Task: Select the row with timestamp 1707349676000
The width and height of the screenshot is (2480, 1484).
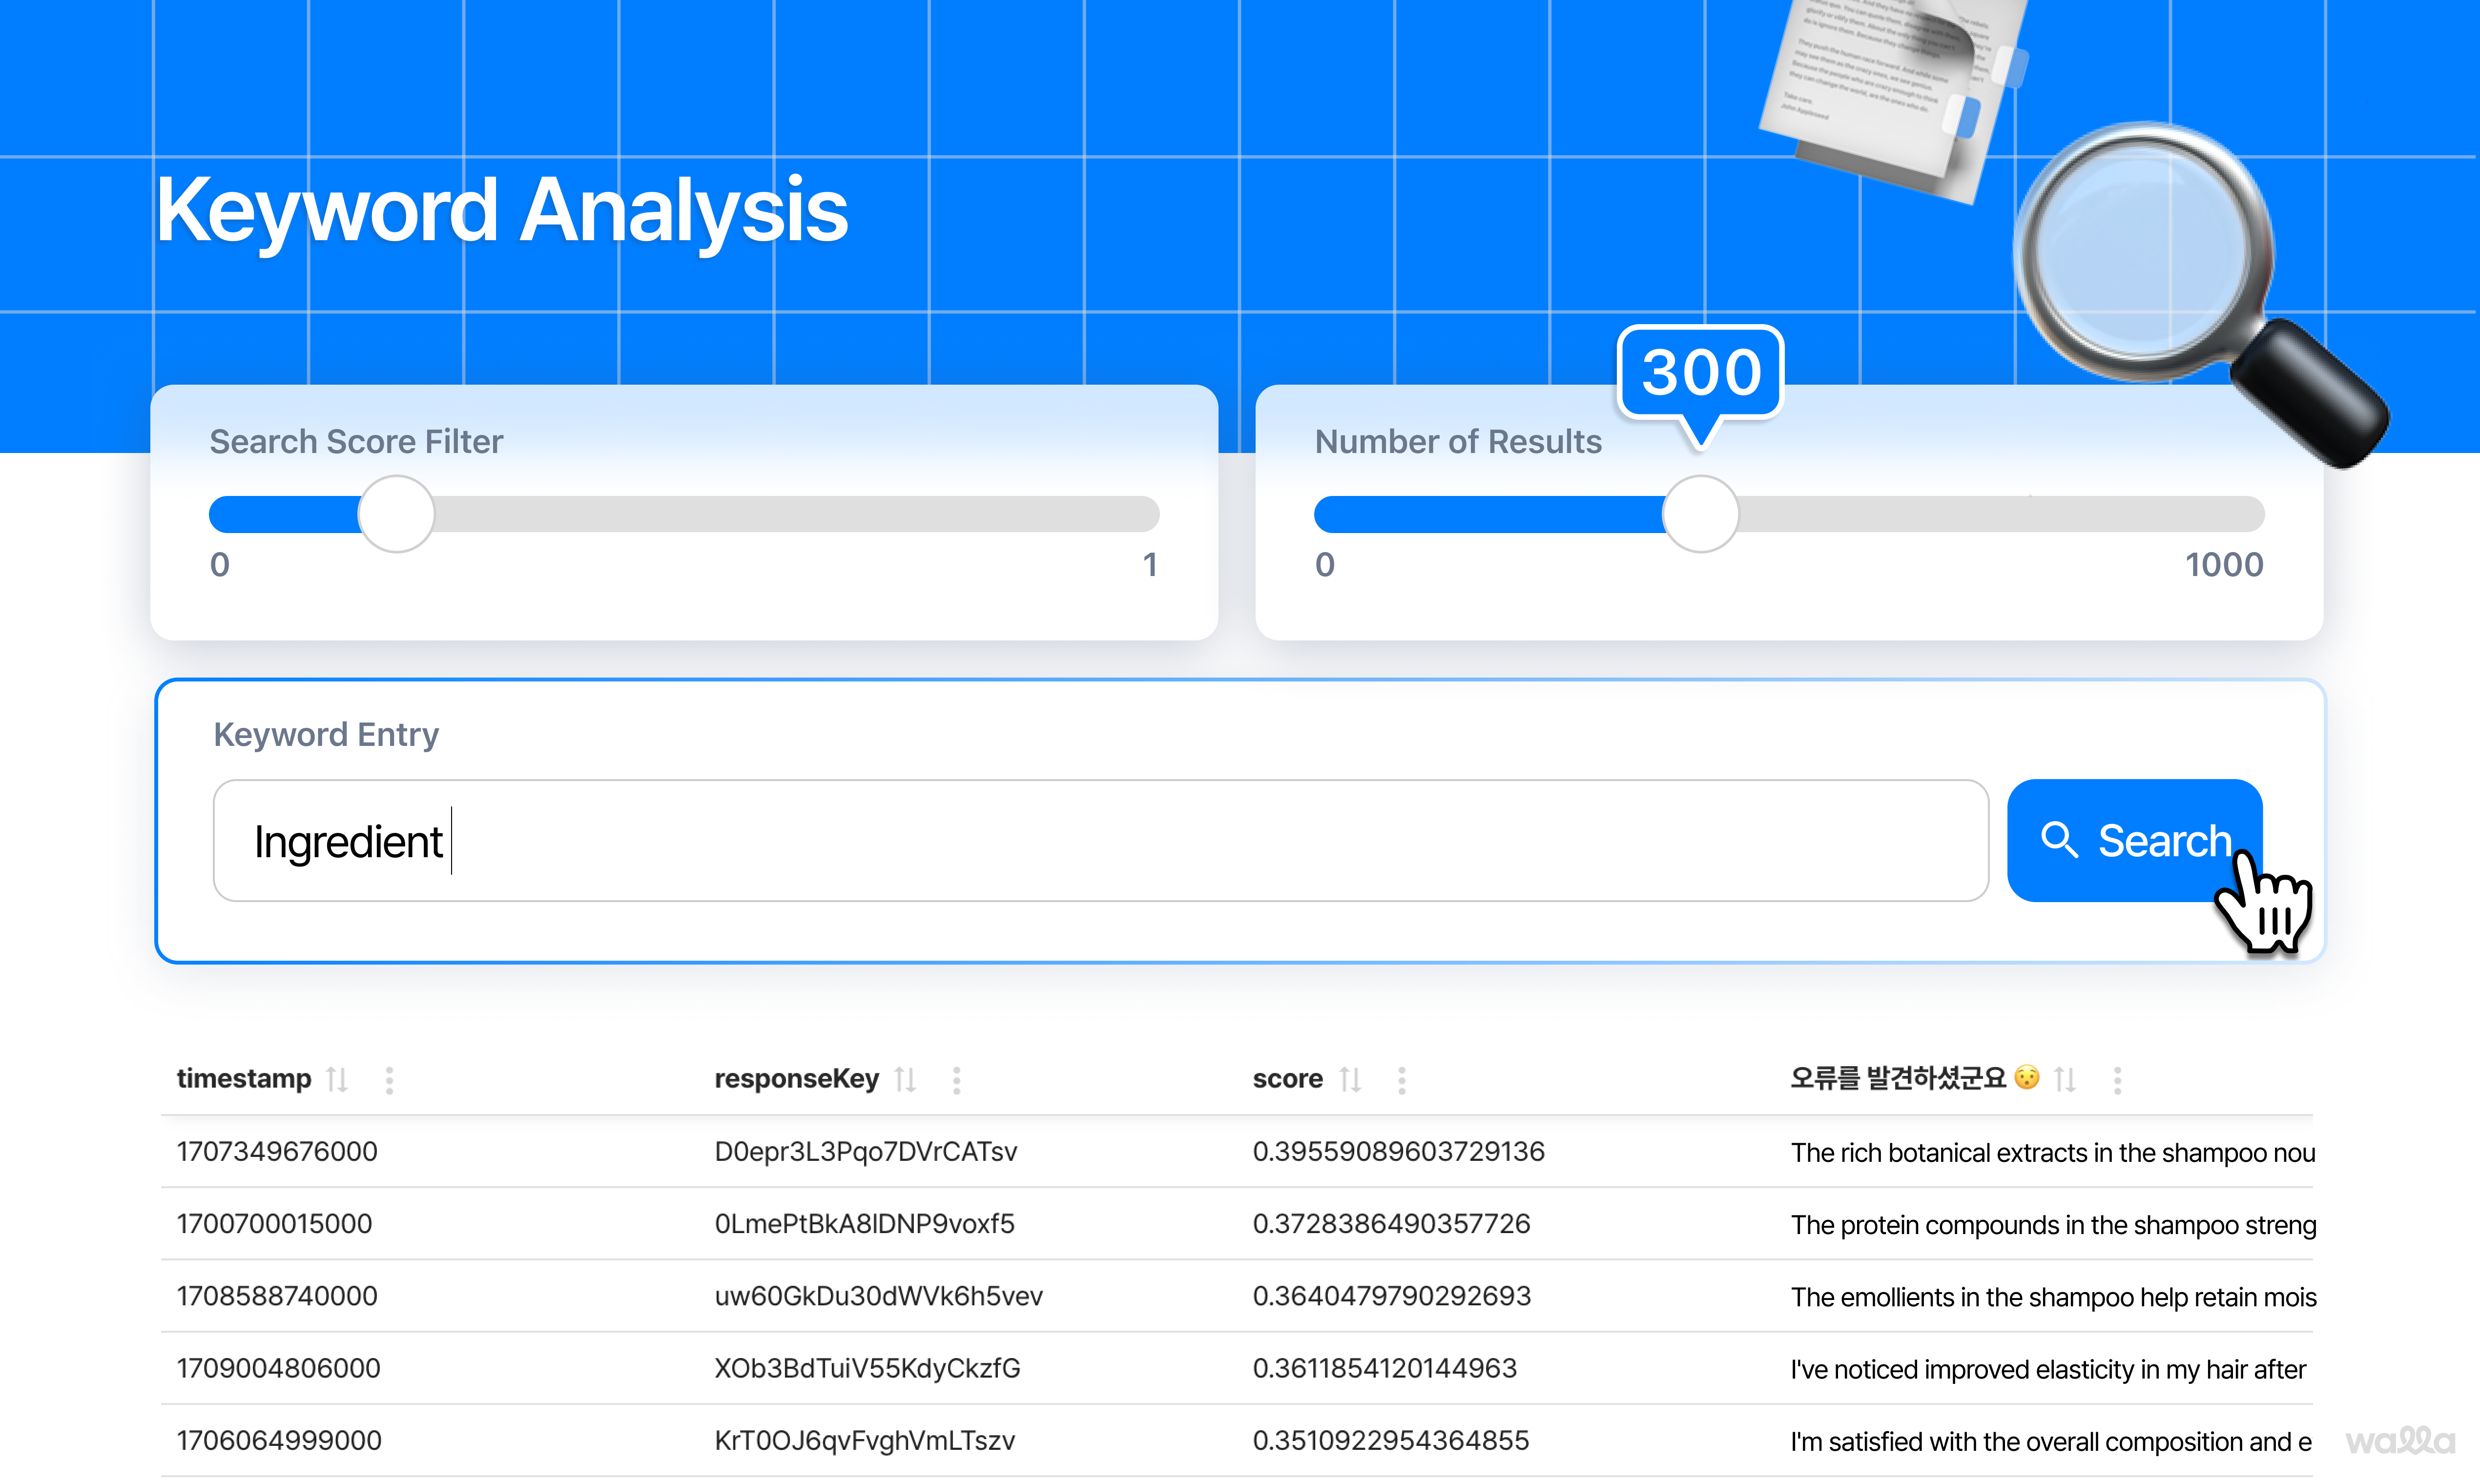Action: click(x=277, y=1151)
